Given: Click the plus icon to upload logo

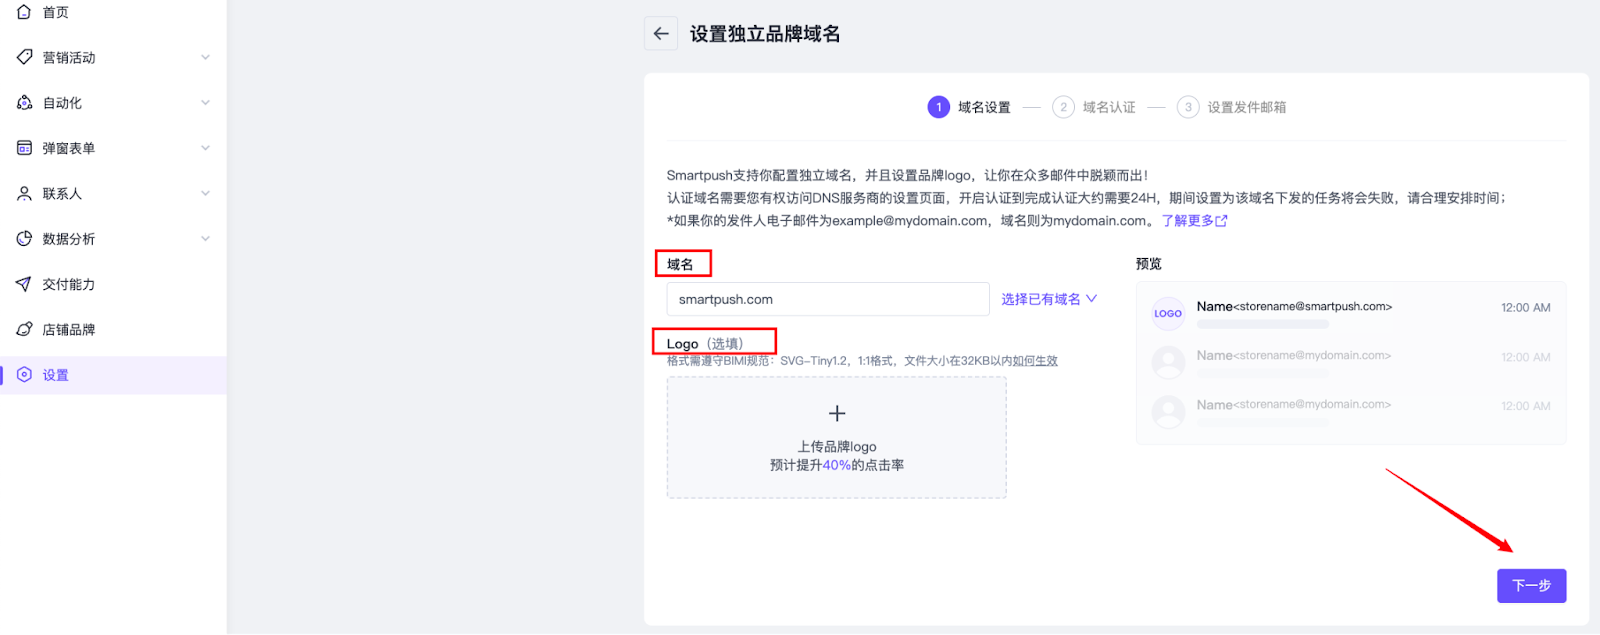Looking at the screenshot, I should [x=837, y=414].
